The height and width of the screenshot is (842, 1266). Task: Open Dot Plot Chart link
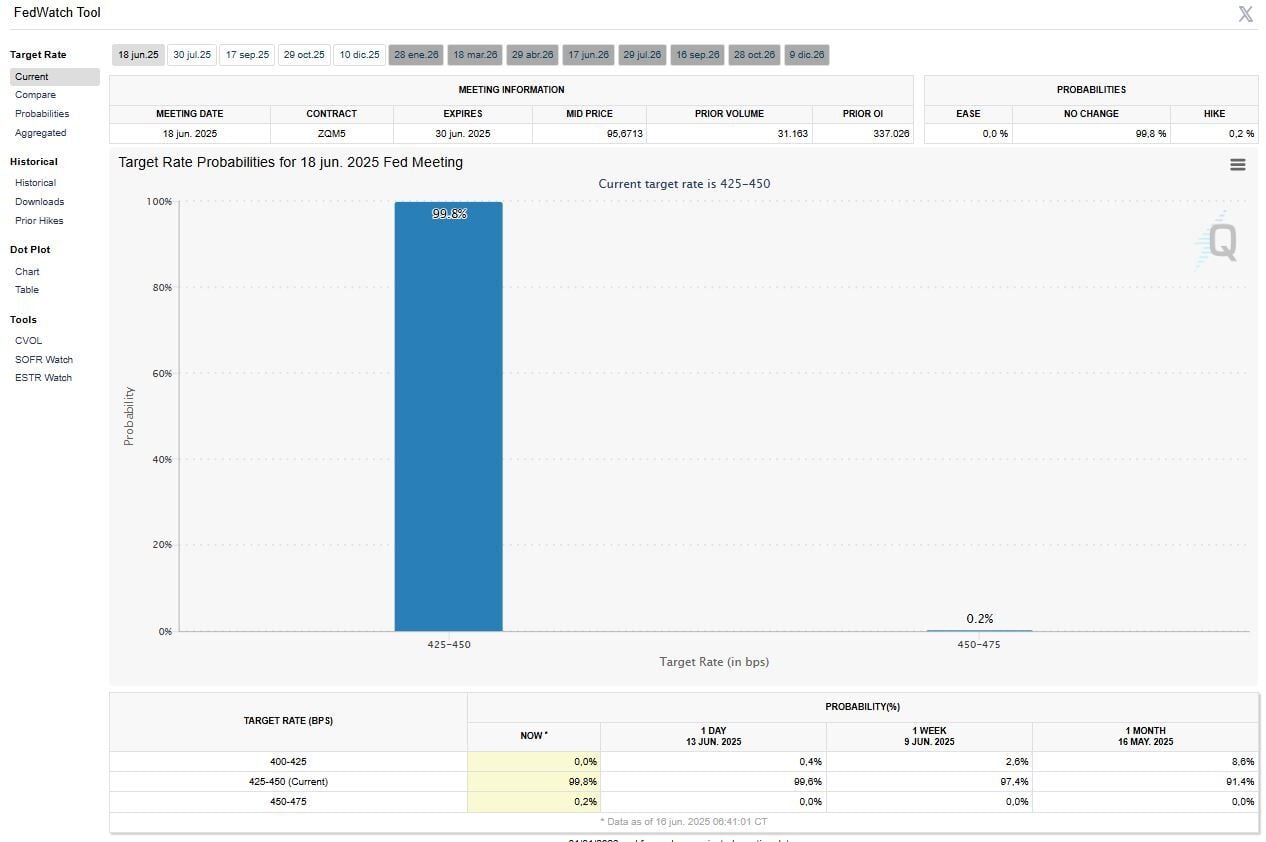click(x=27, y=272)
